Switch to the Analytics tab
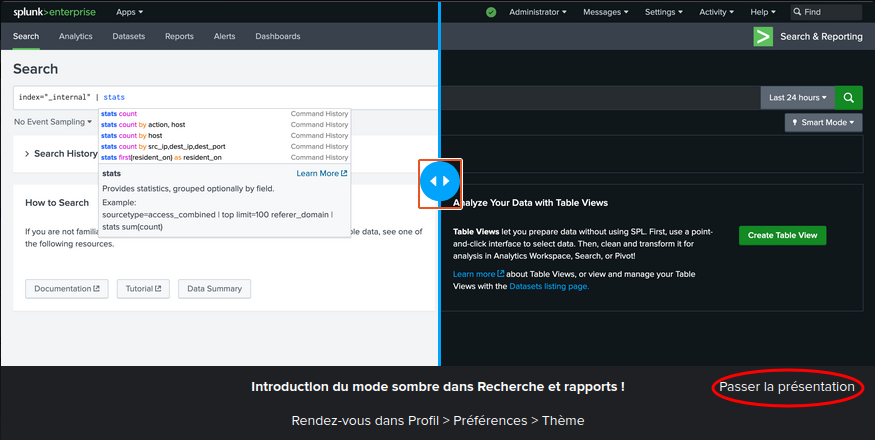The image size is (875, 440). pos(76,36)
